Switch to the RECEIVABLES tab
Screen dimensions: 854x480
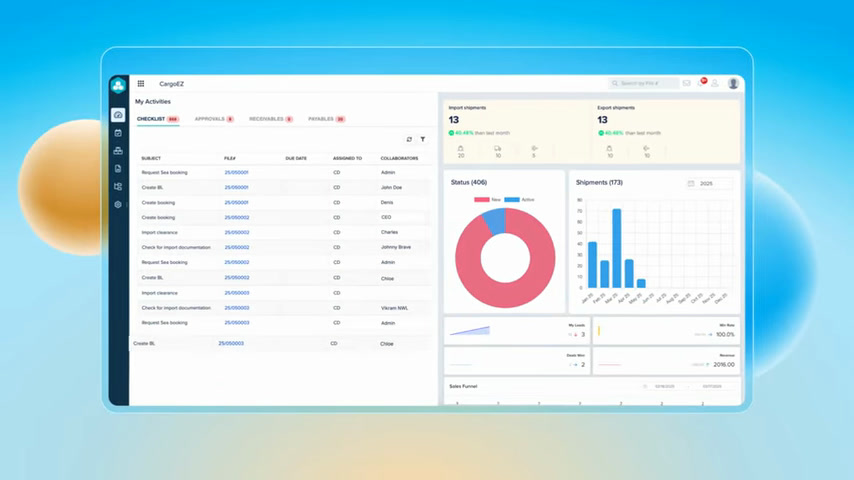pyautogui.click(x=271, y=119)
